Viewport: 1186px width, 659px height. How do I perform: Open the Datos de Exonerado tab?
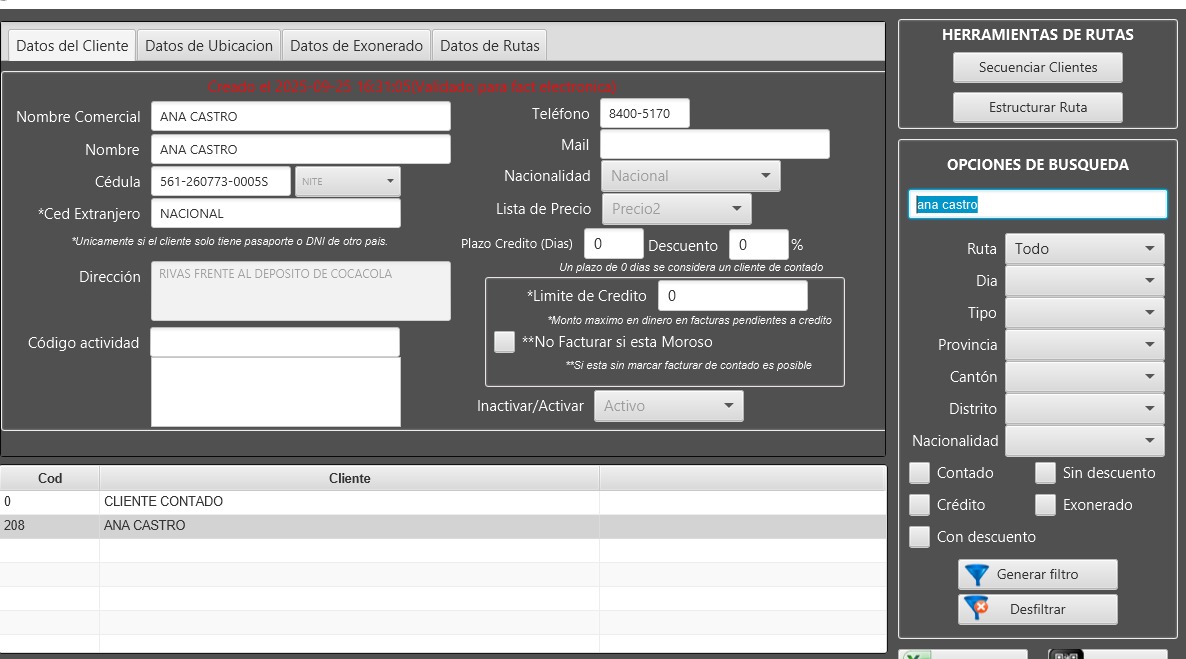358,46
